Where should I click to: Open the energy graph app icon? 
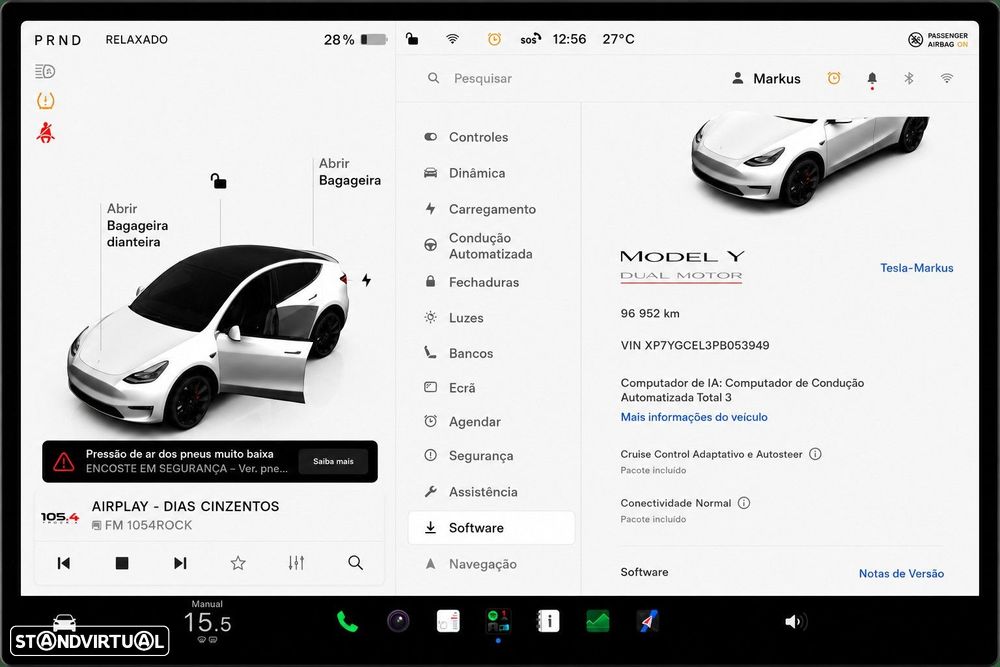598,621
